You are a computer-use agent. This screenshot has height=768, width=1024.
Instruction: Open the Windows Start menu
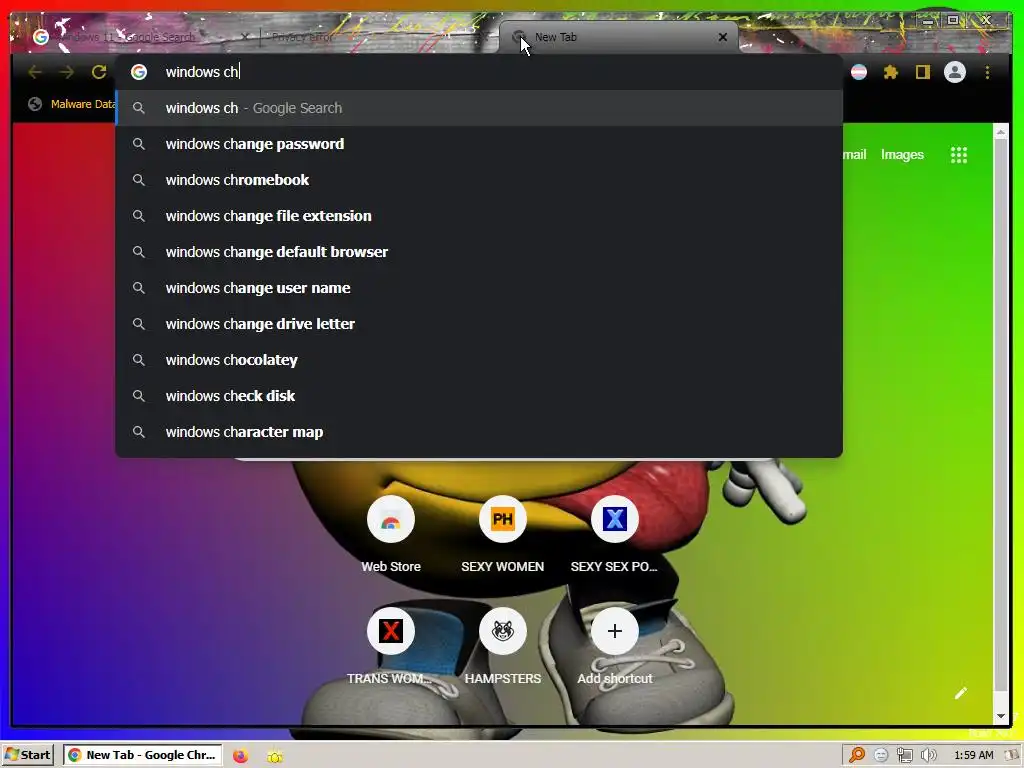coord(27,755)
